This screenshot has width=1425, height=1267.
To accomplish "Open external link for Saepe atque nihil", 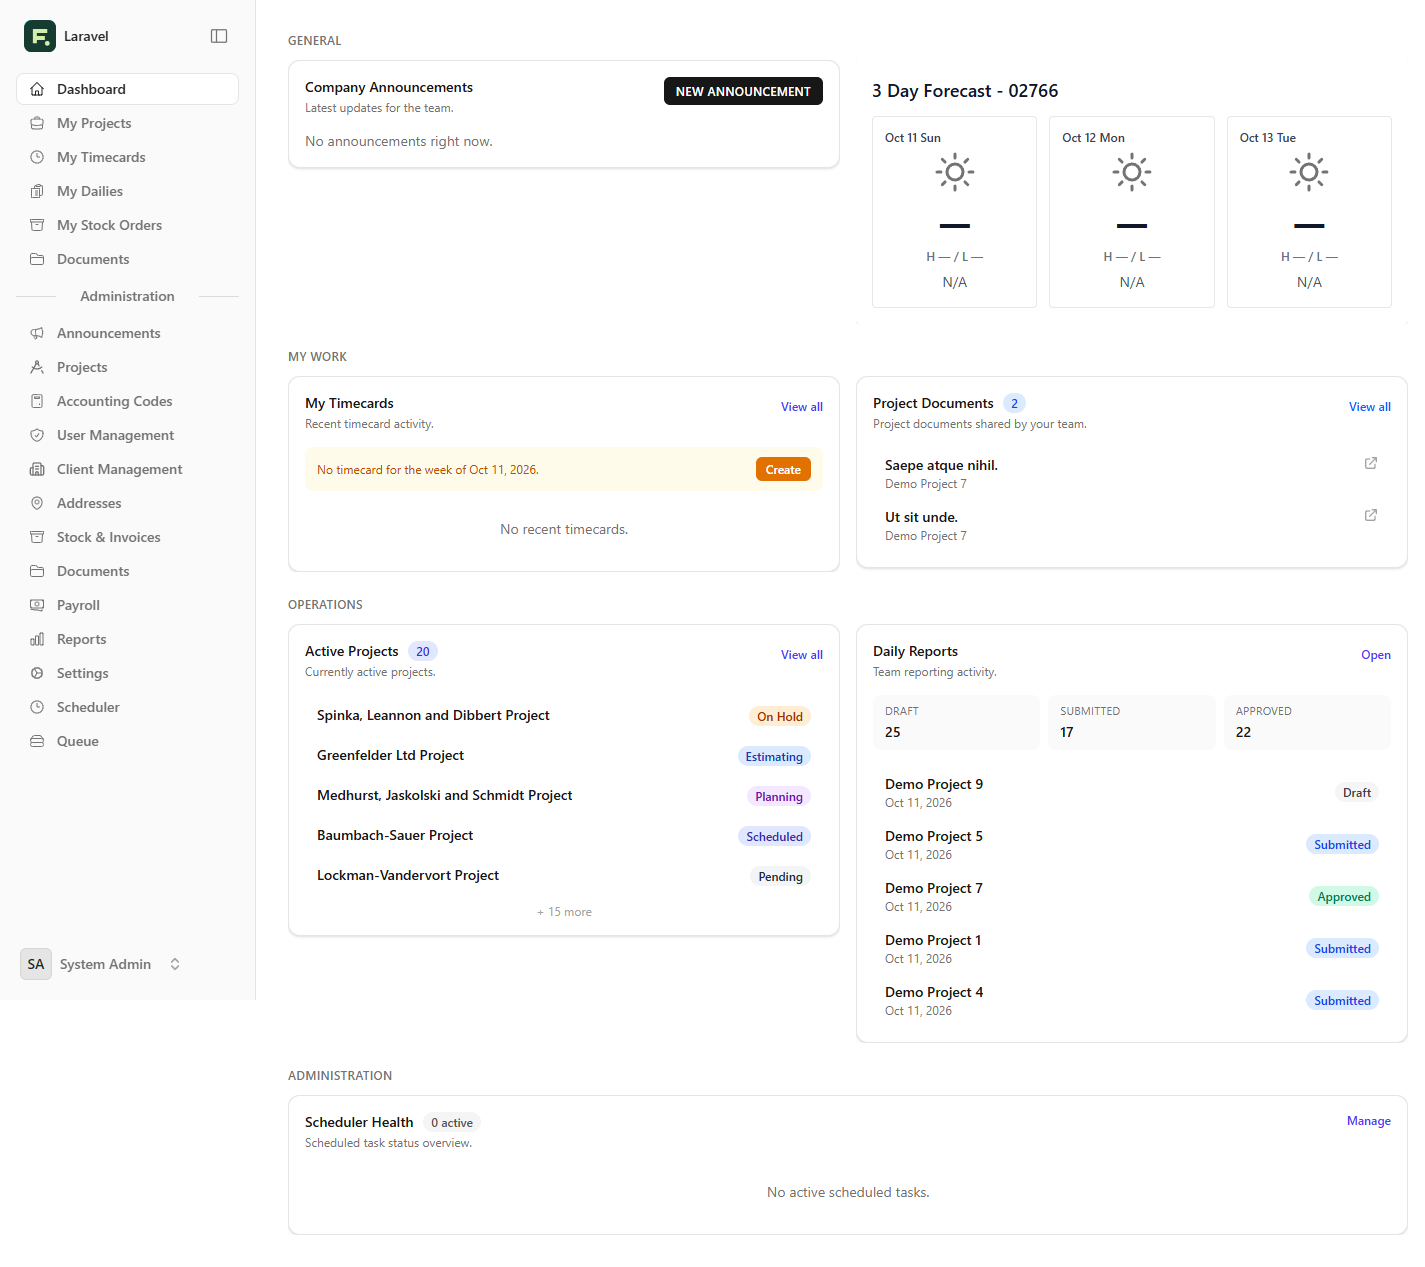I will [1371, 463].
